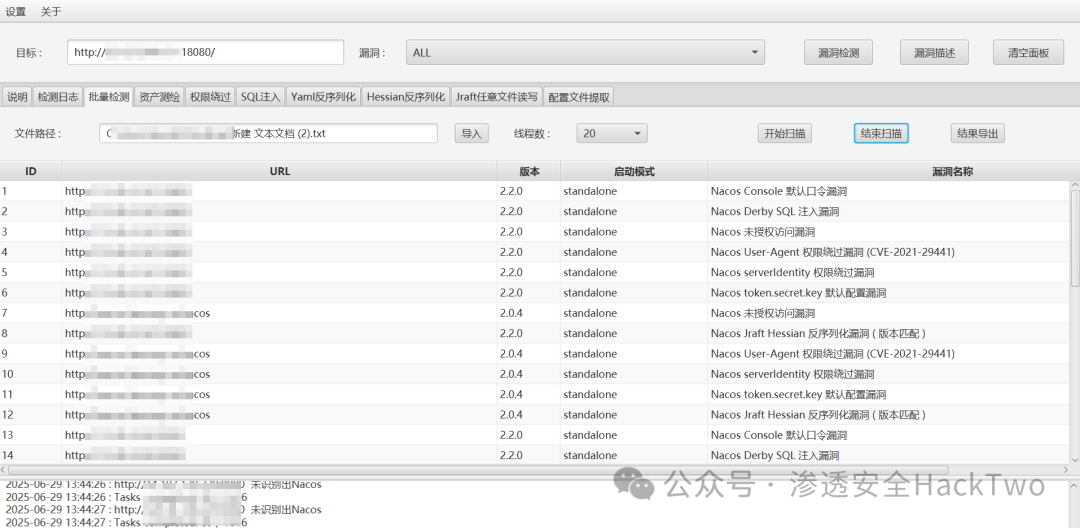Switch to Jraft任意文件读写 tab
The height and width of the screenshot is (528, 1080).
coord(497,97)
